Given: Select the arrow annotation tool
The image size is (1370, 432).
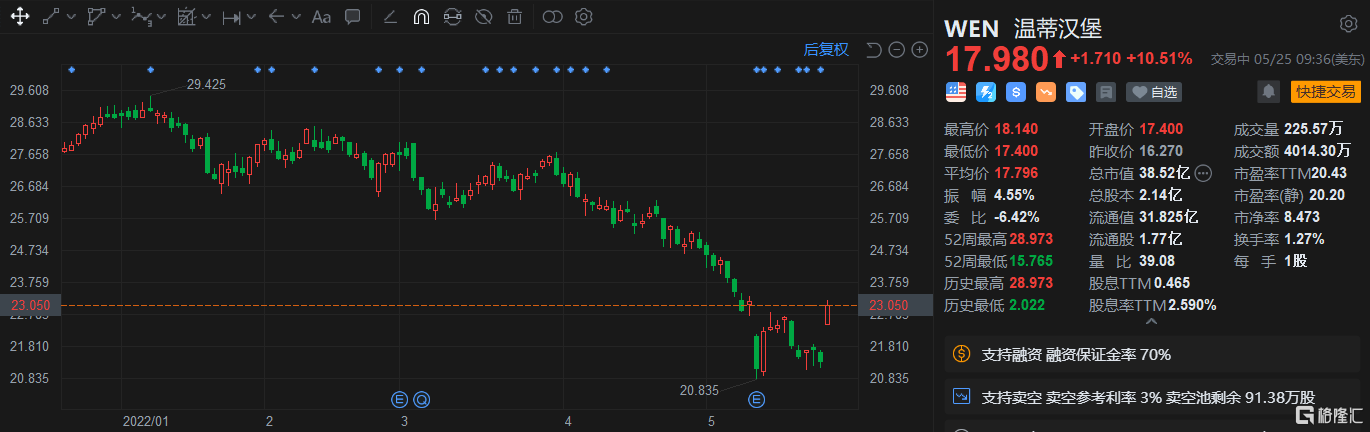Looking at the screenshot, I should pyautogui.click(x=277, y=17).
